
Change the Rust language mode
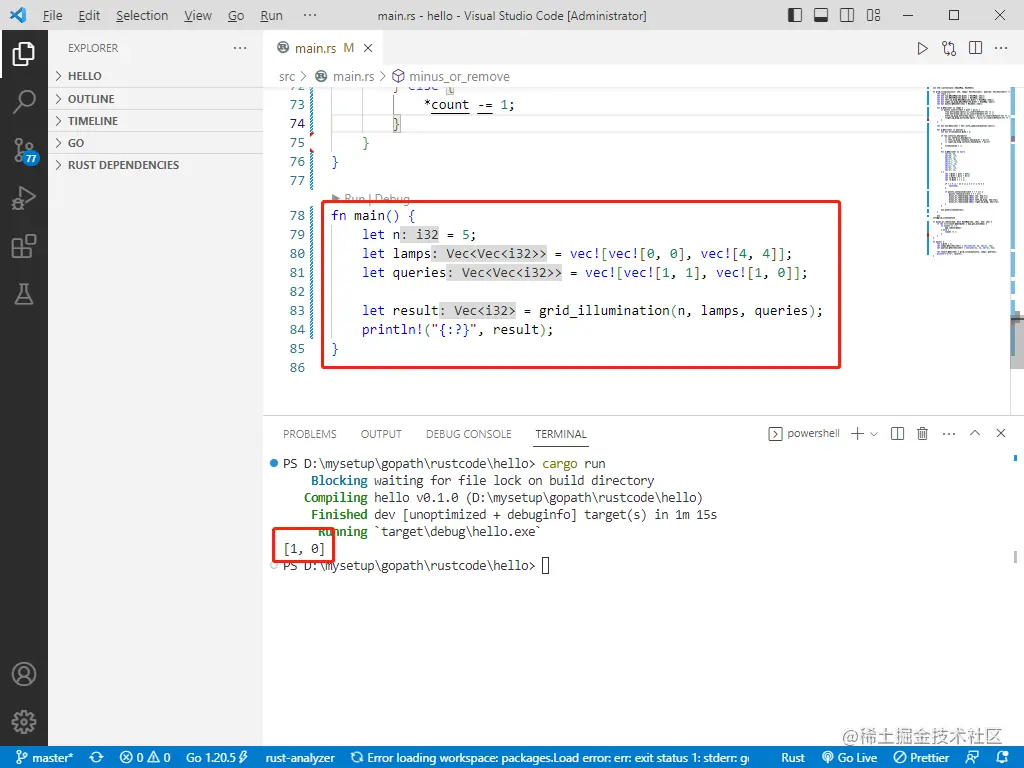[x=793, y=758]
